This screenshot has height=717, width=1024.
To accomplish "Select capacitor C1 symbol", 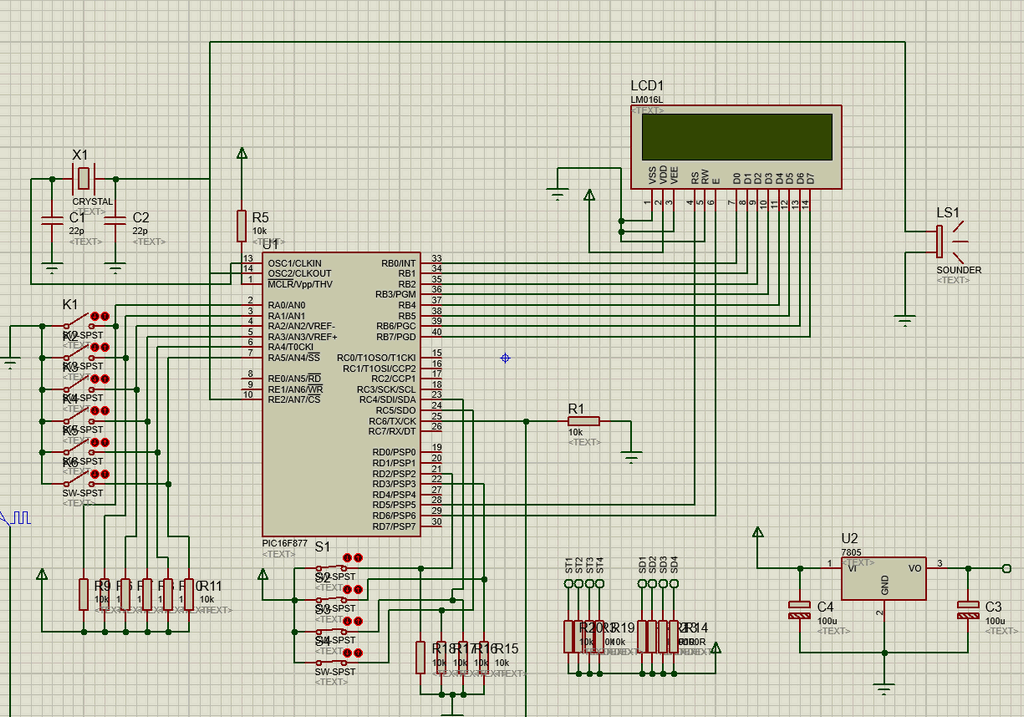I will coord(52,220).
